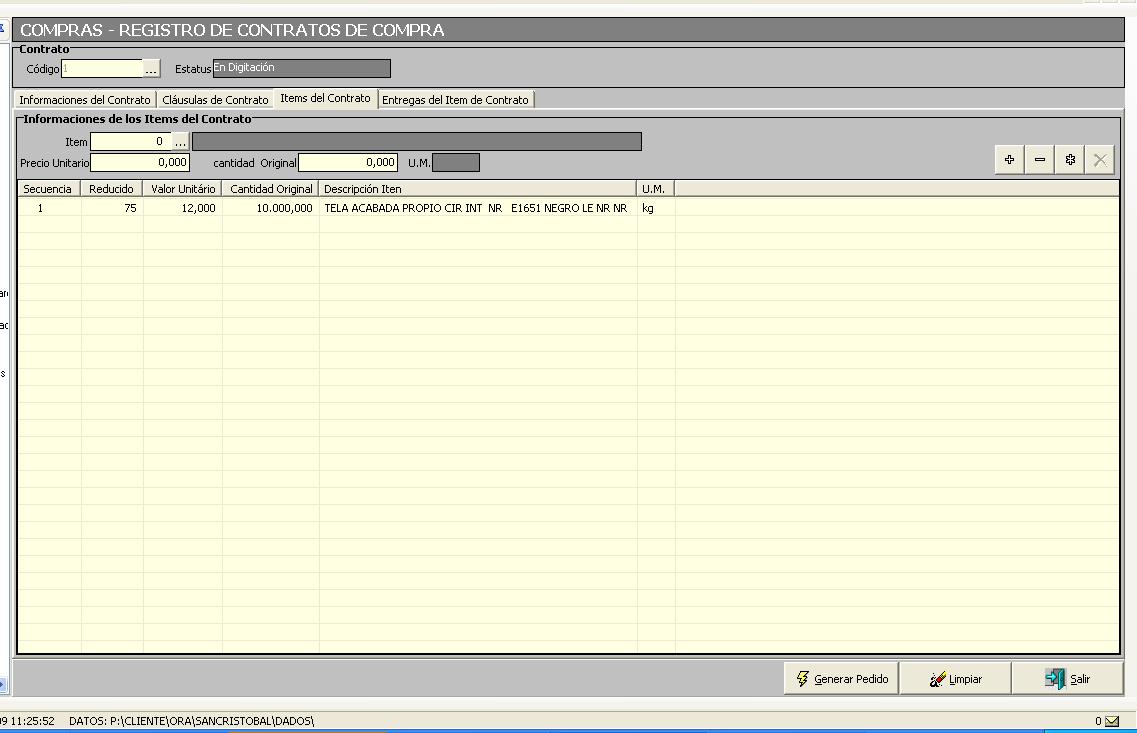Go to Entregas del Item de Contrato tab
Screen dimensions: 1137x733
[455, 100]
